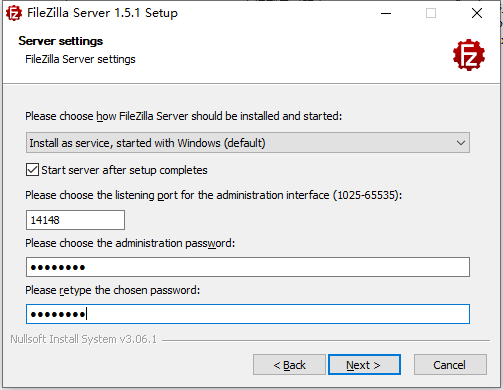Click the 'Start server after setup completes' label
The image size is (503, 390).
click(x=124, y=170)
